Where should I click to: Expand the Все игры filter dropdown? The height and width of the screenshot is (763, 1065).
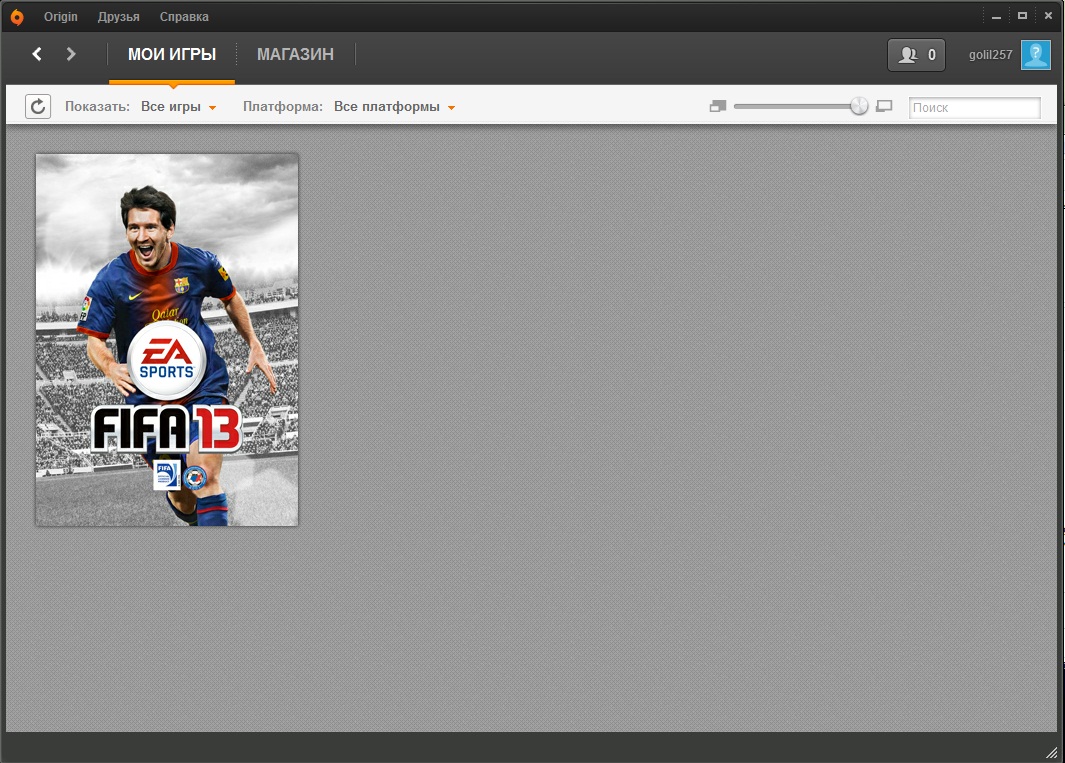[x=179, y=107]
